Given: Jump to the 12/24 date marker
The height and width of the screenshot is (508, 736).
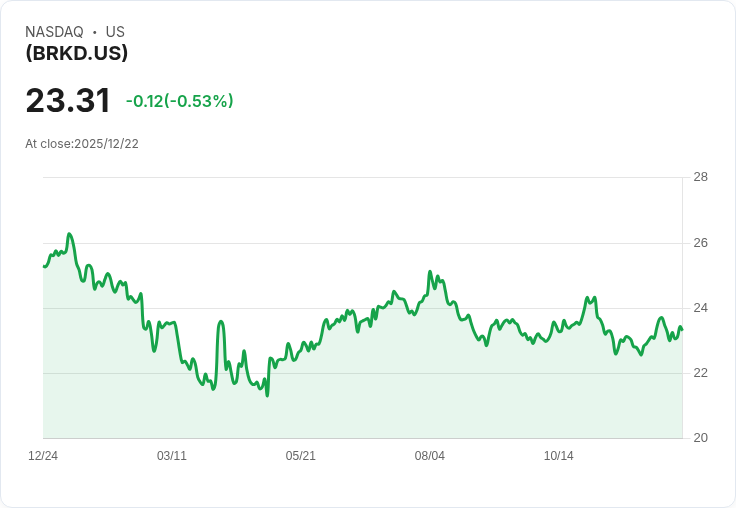Looking at the screenshot, I should coord(43,456).
